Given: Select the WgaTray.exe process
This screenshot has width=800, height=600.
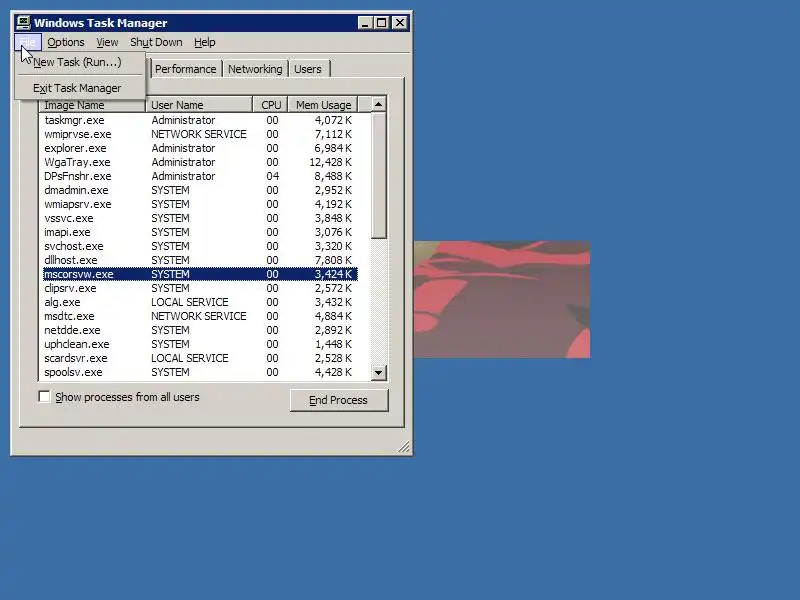Looking at the screenshot, I should 200,162.
